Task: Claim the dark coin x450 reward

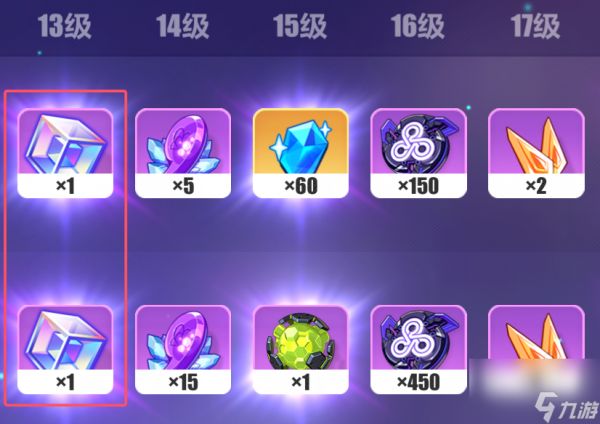Action: click(419, 349)
